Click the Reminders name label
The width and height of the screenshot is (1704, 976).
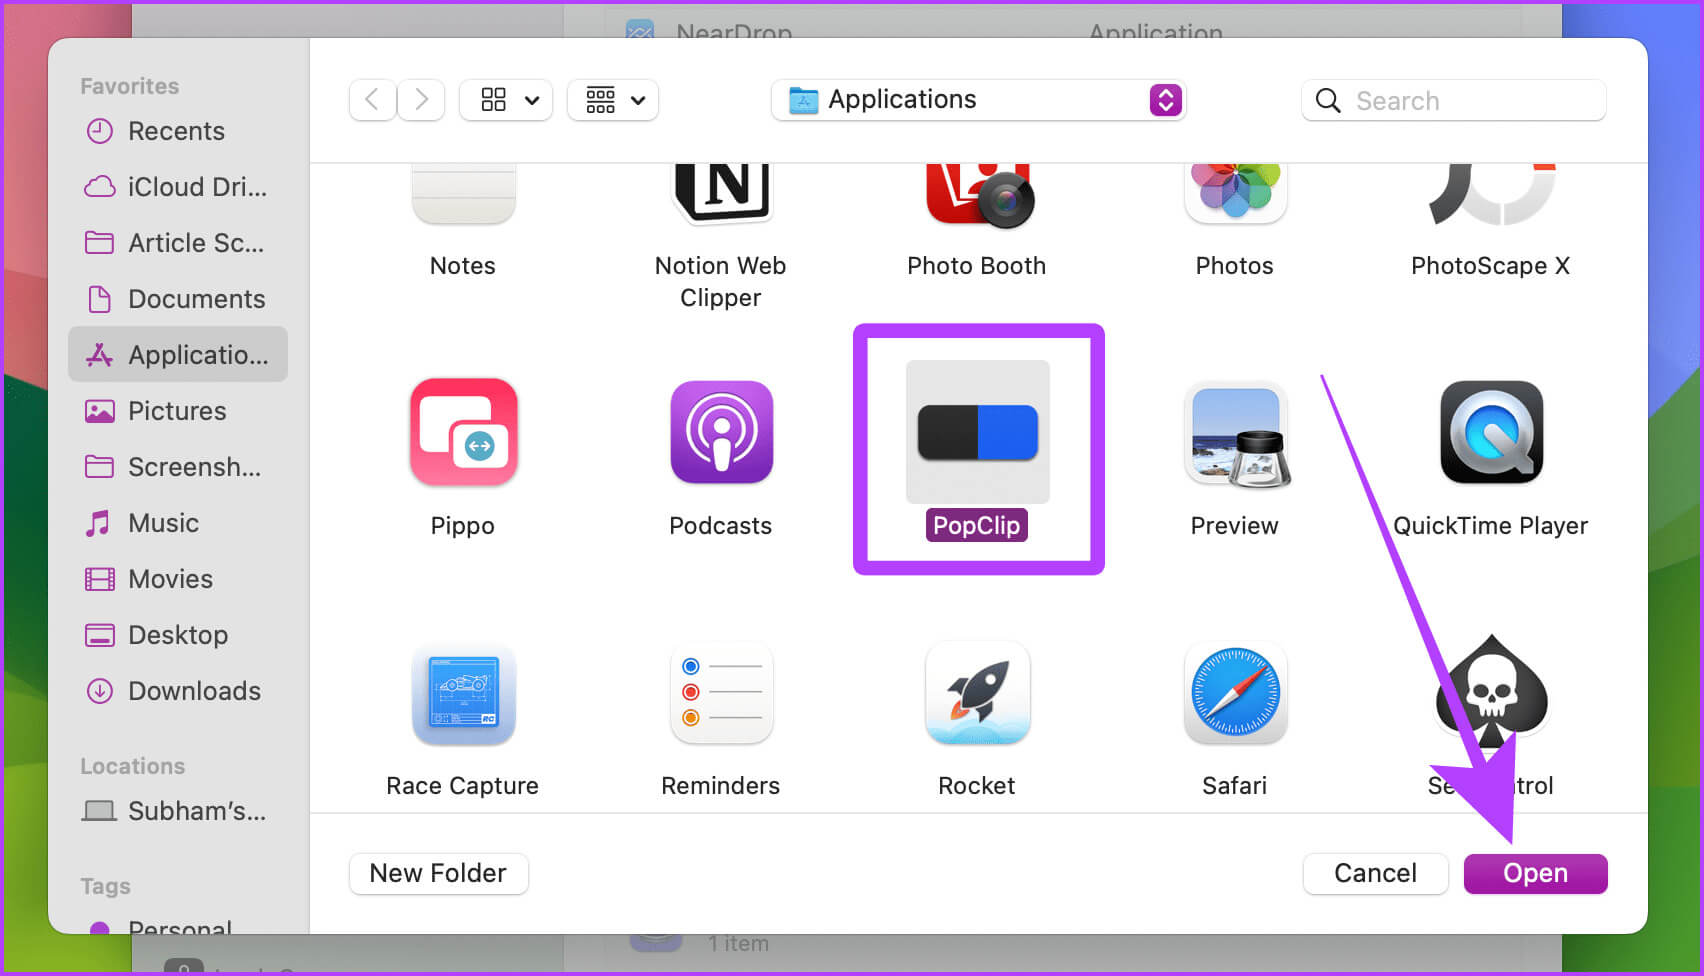coord(721,786)
